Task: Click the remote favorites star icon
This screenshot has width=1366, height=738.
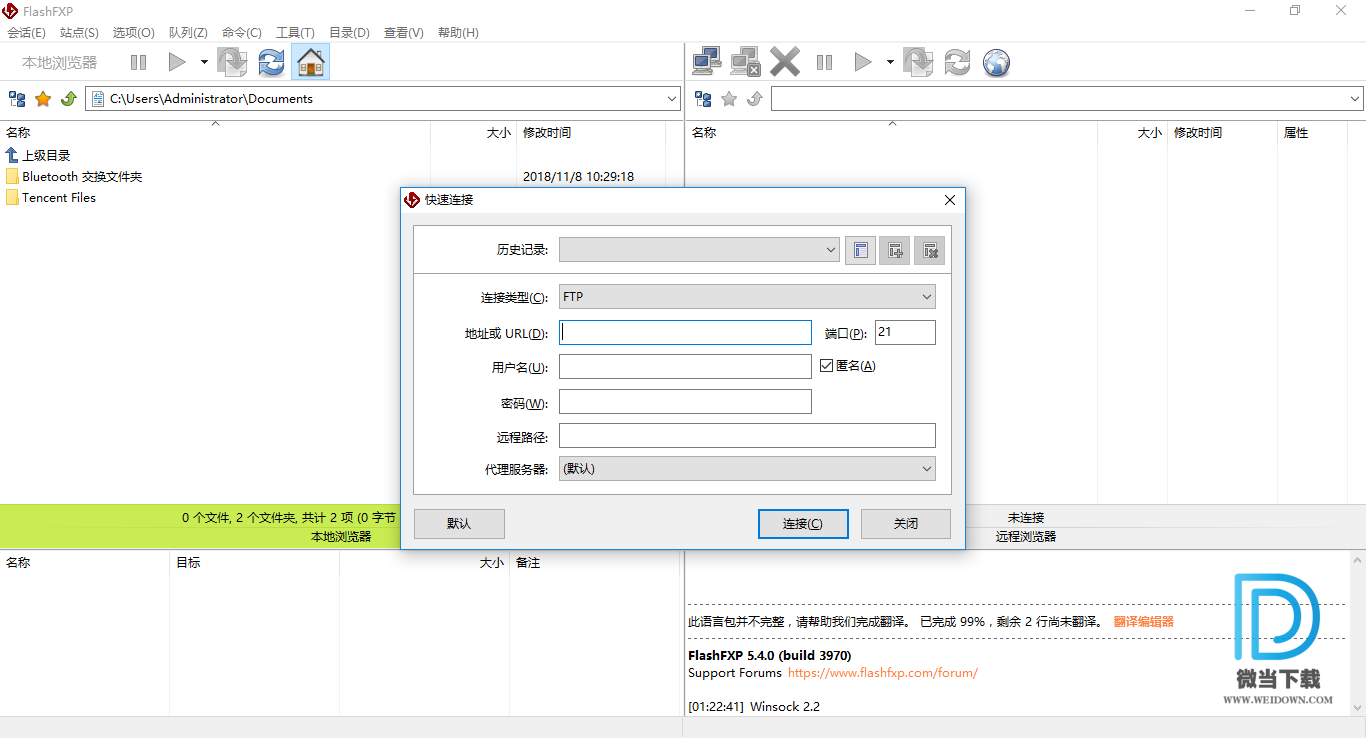Action: [729, 99]
